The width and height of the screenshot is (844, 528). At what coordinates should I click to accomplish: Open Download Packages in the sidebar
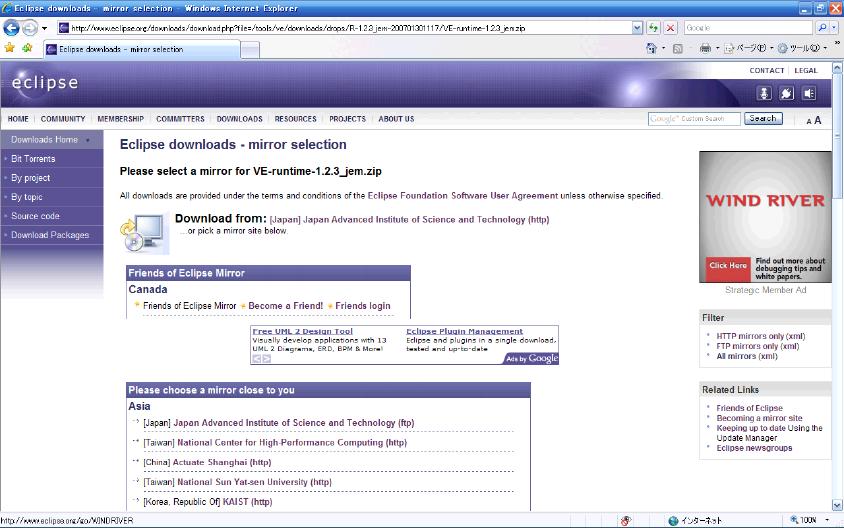52,235
